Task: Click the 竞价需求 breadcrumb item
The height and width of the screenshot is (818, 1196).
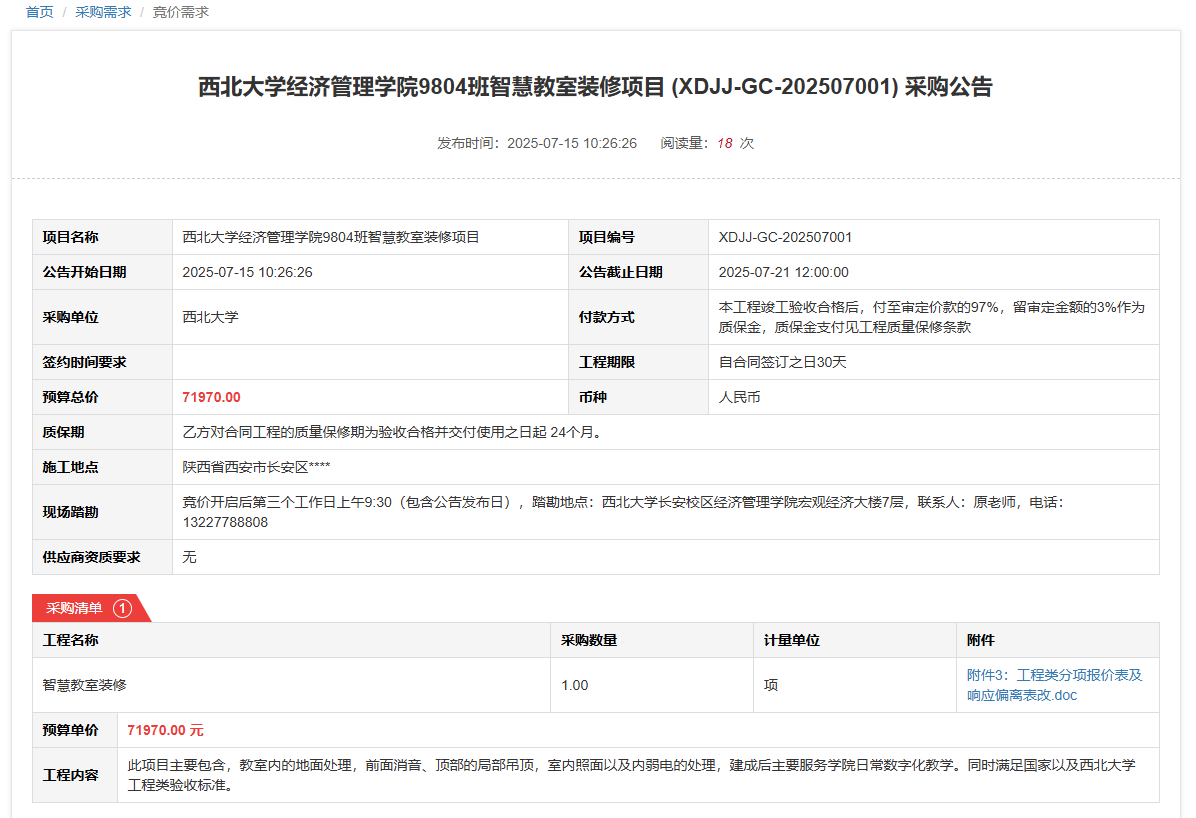Action: 180,12
